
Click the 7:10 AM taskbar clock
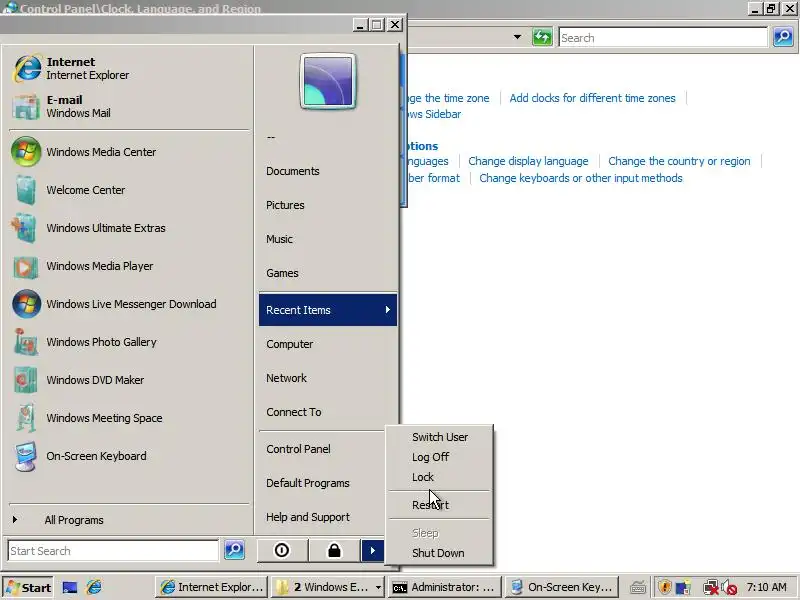767,587
